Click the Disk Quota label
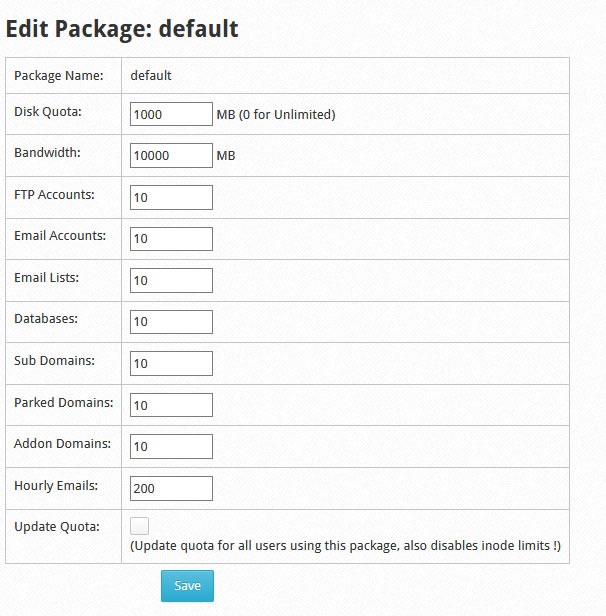Viewport: 606px width, 616px height. click(48, 112)
